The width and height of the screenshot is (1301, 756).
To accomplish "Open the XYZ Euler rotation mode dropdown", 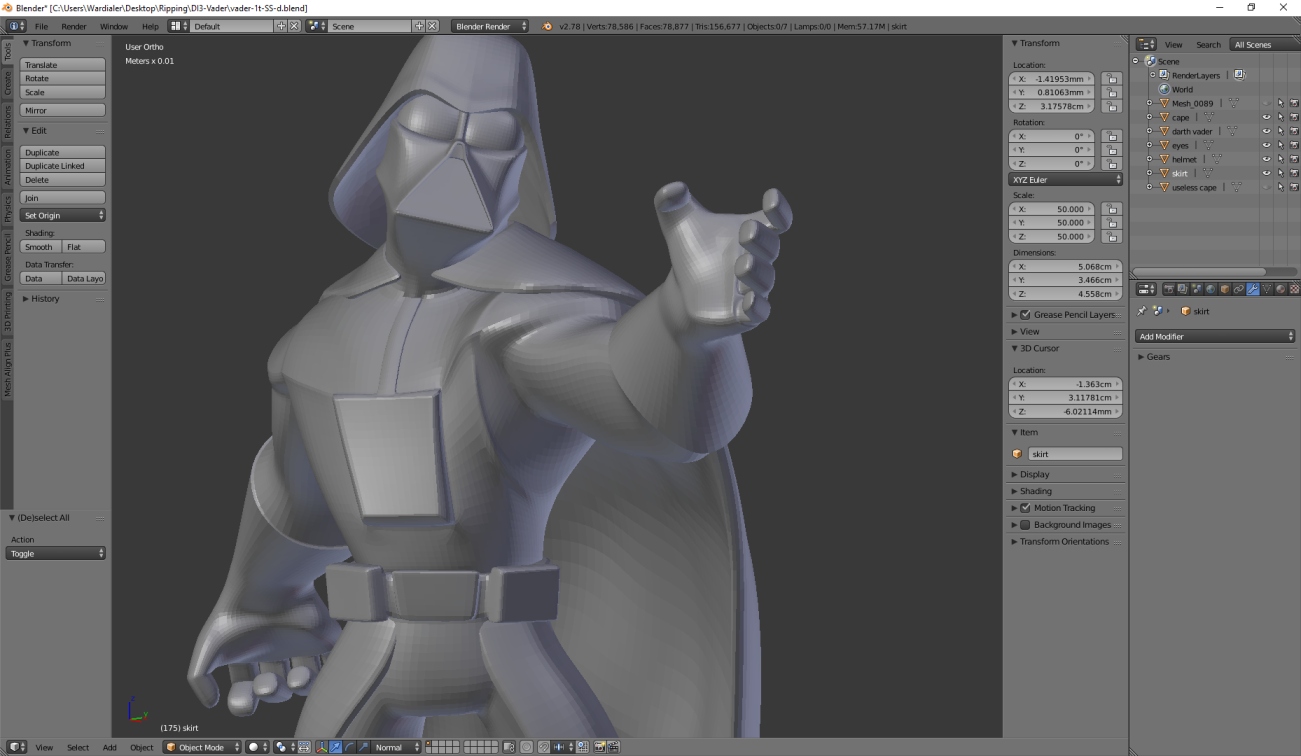I will 1065,180.
